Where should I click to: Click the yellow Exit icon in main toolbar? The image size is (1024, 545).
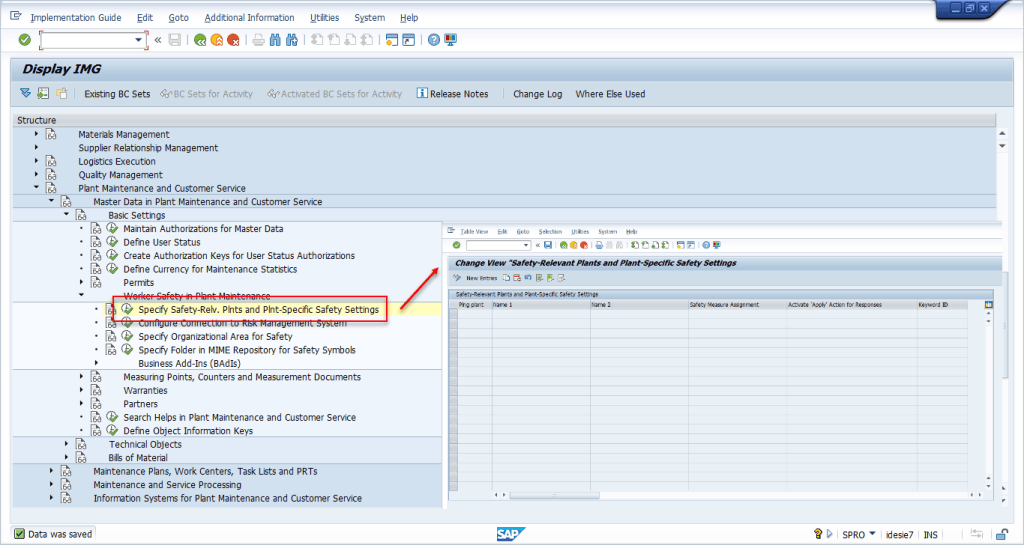(217, 40)
